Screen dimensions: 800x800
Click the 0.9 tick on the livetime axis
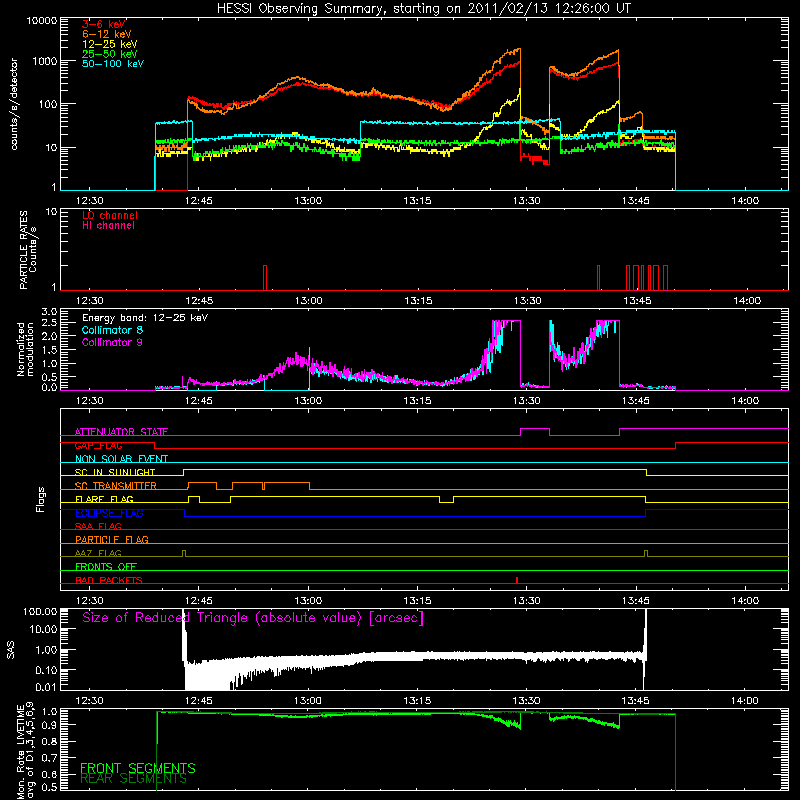[49, 724]
